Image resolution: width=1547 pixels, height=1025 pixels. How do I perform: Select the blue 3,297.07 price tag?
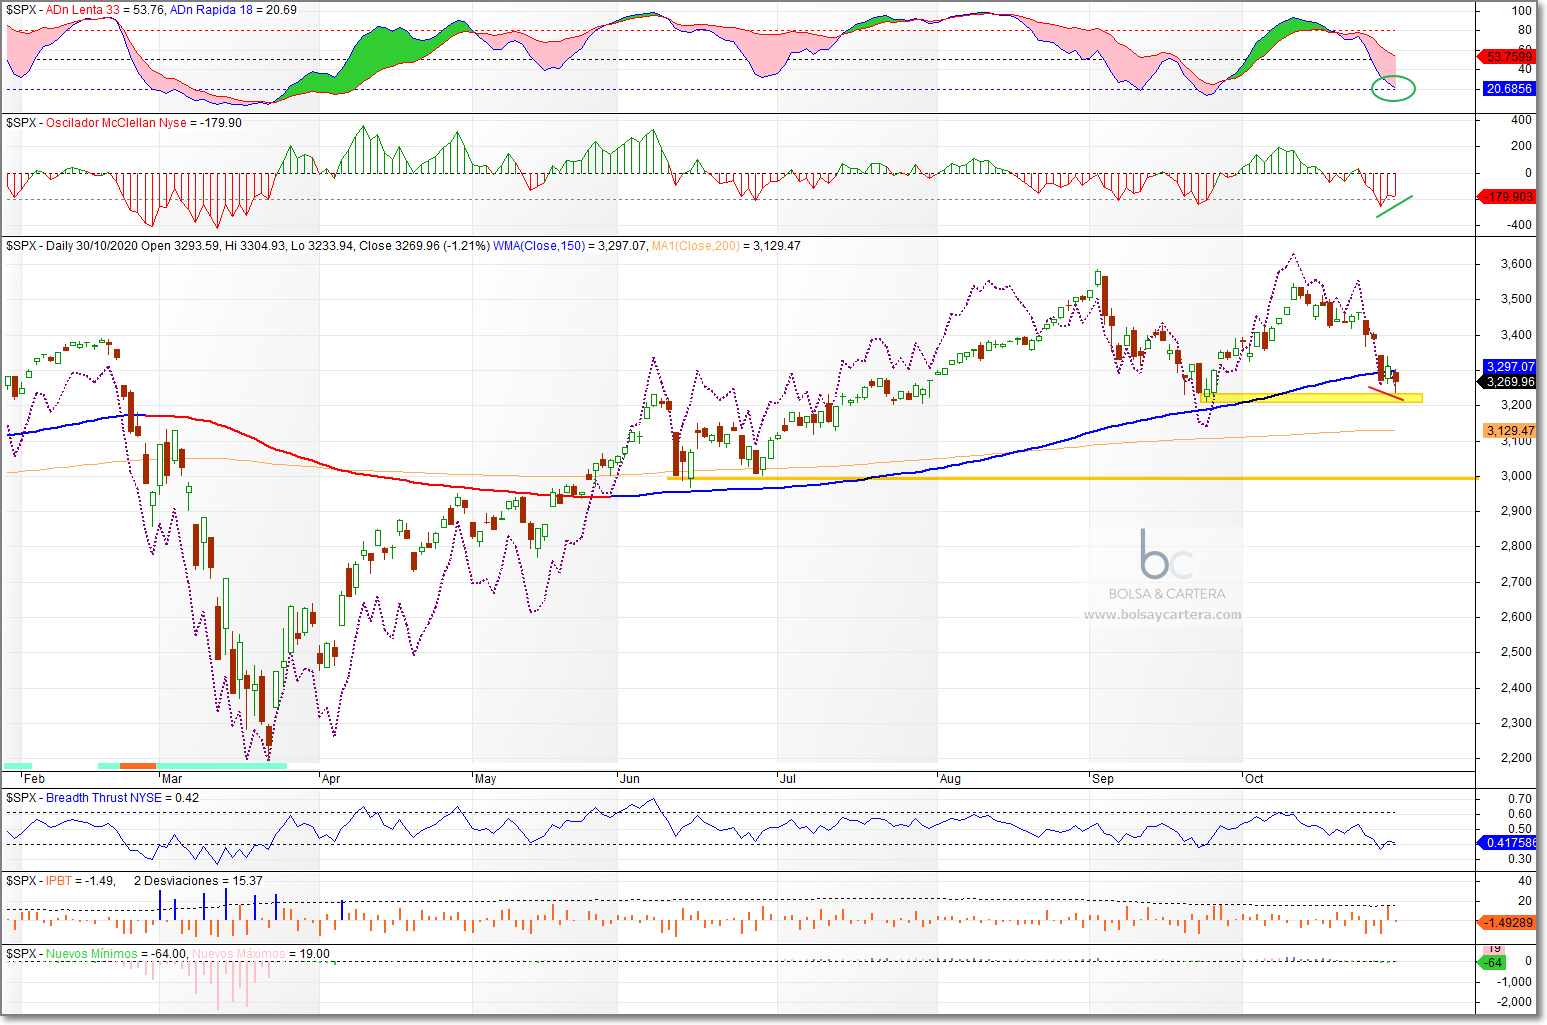coord(1510,367)
